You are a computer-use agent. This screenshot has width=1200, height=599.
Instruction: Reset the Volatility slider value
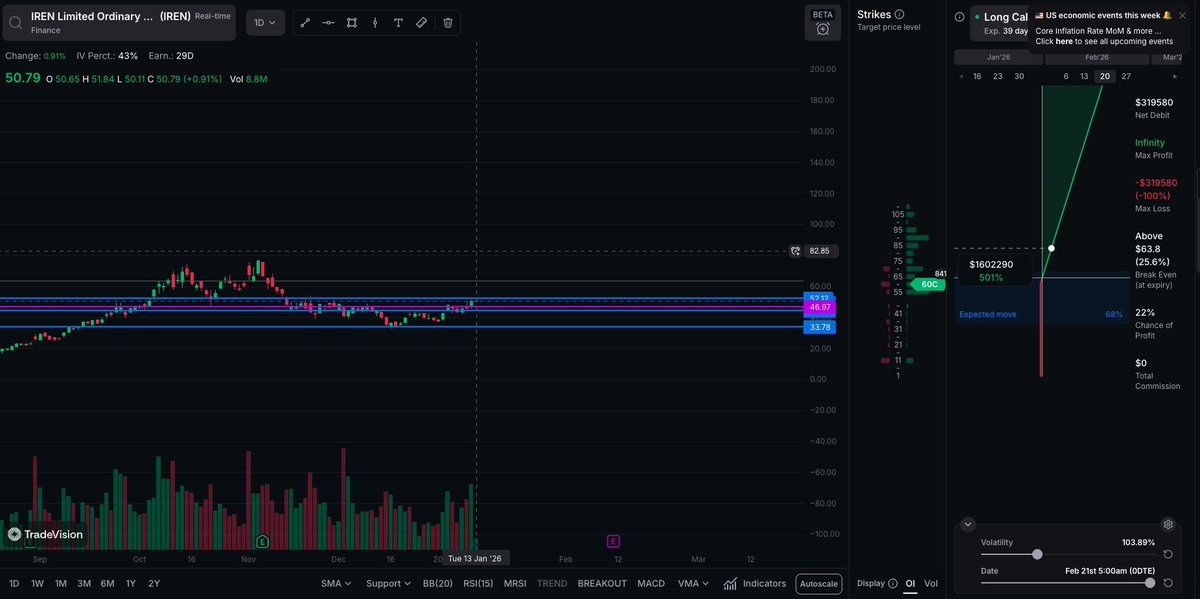point(1167,554)
